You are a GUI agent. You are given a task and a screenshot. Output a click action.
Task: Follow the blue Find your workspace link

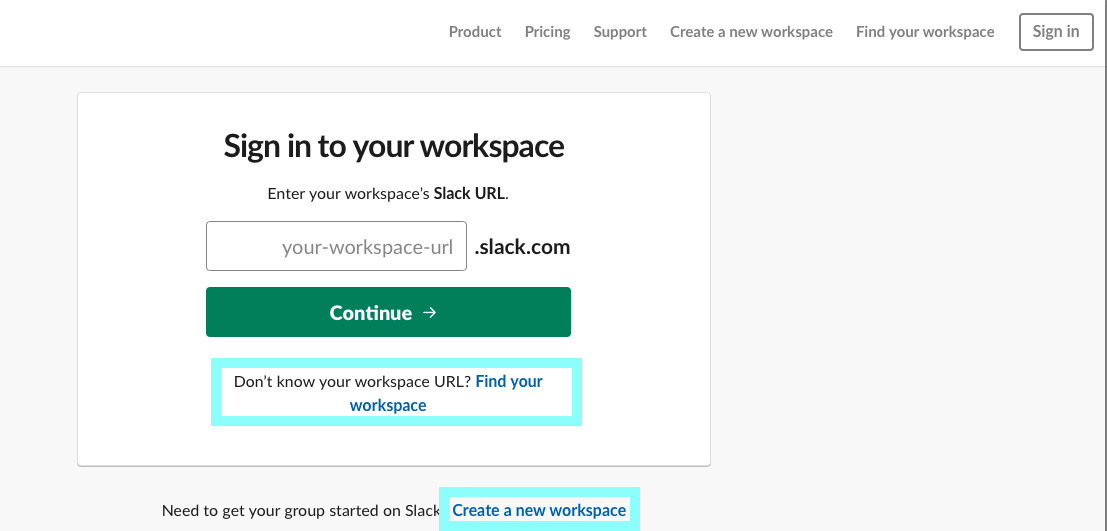[x=446, y=393]
